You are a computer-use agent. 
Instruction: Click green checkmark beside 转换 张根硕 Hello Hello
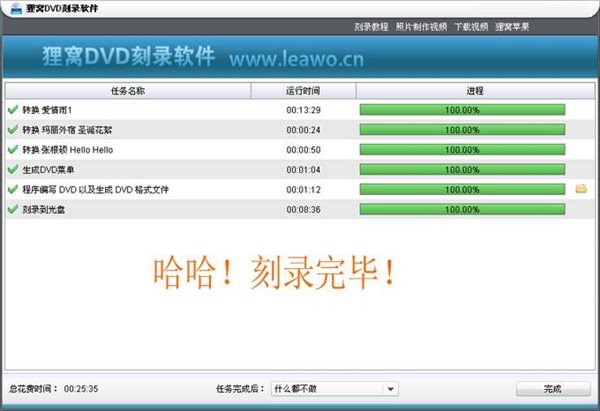pos(13,150)
